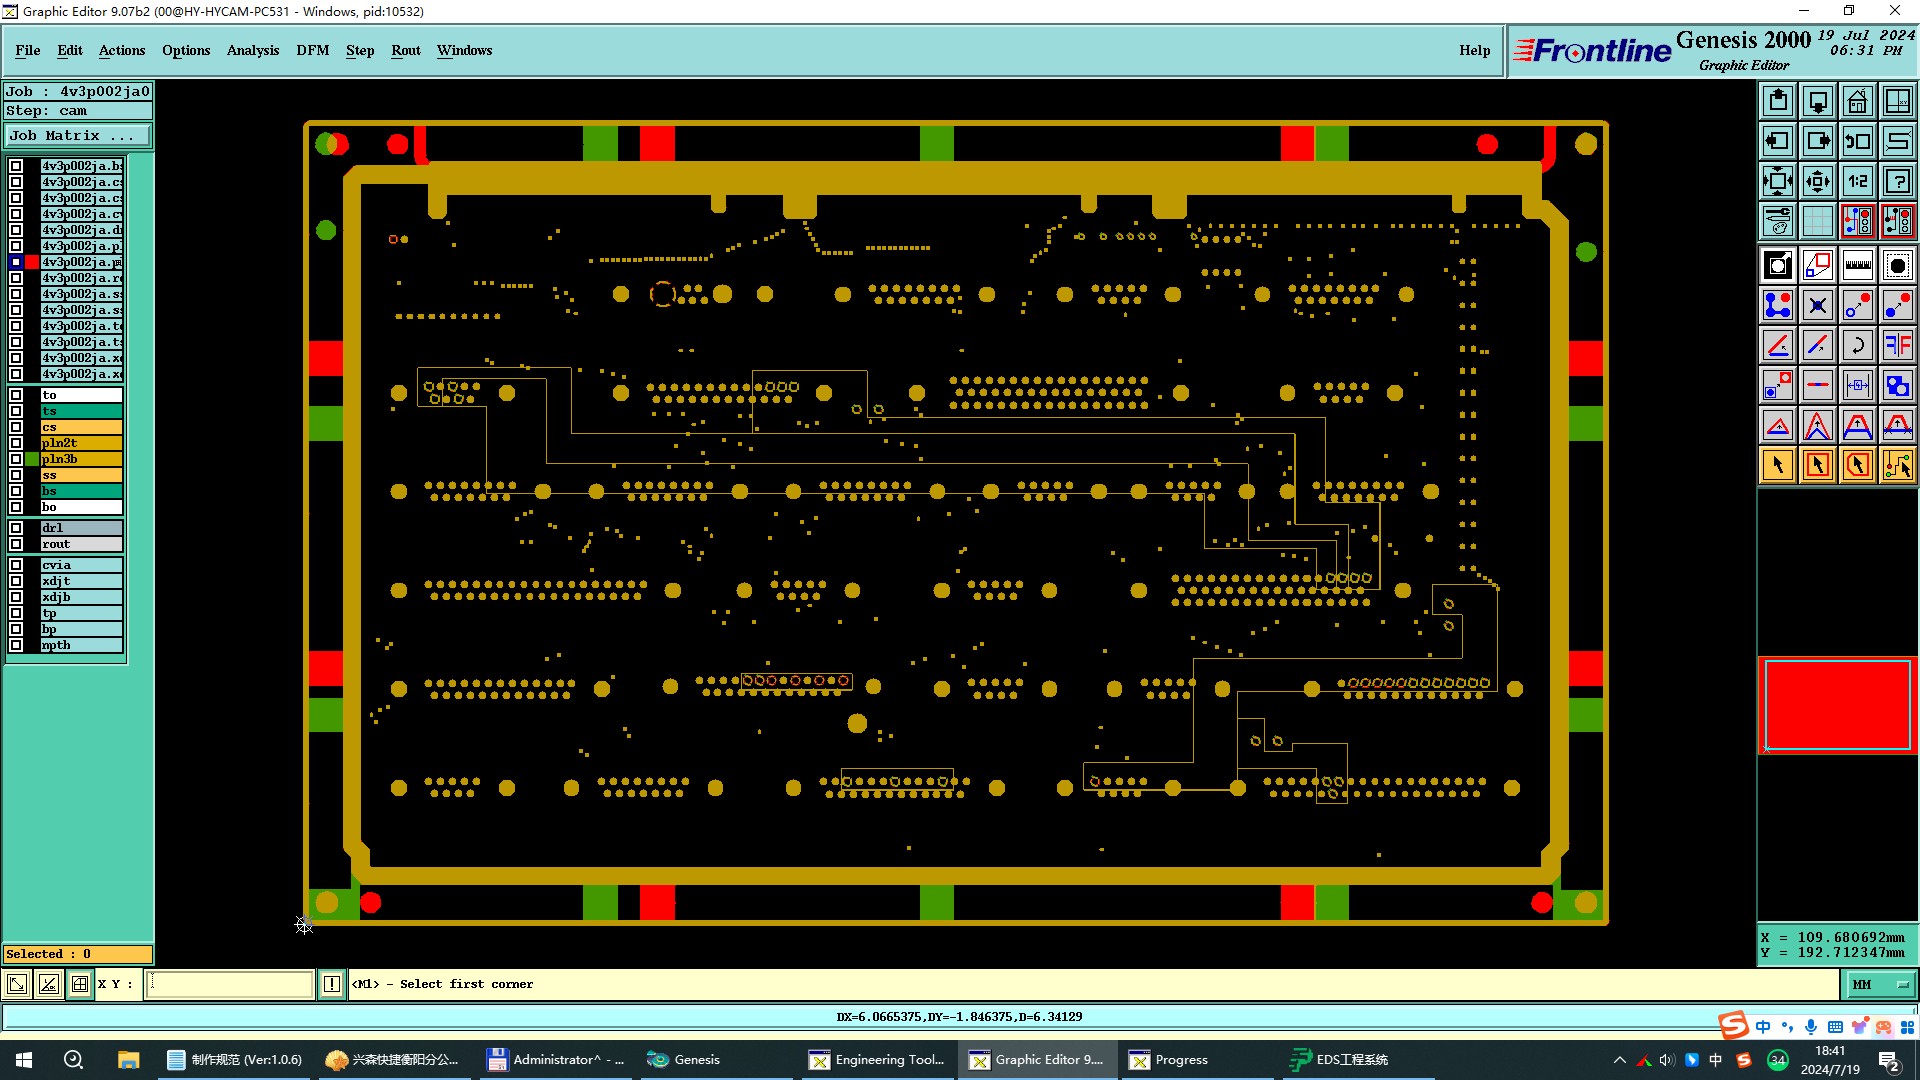Toggle the cs layer display checkbox
Viewport: 1920px width, 1080px height.
tap(16, 427)
